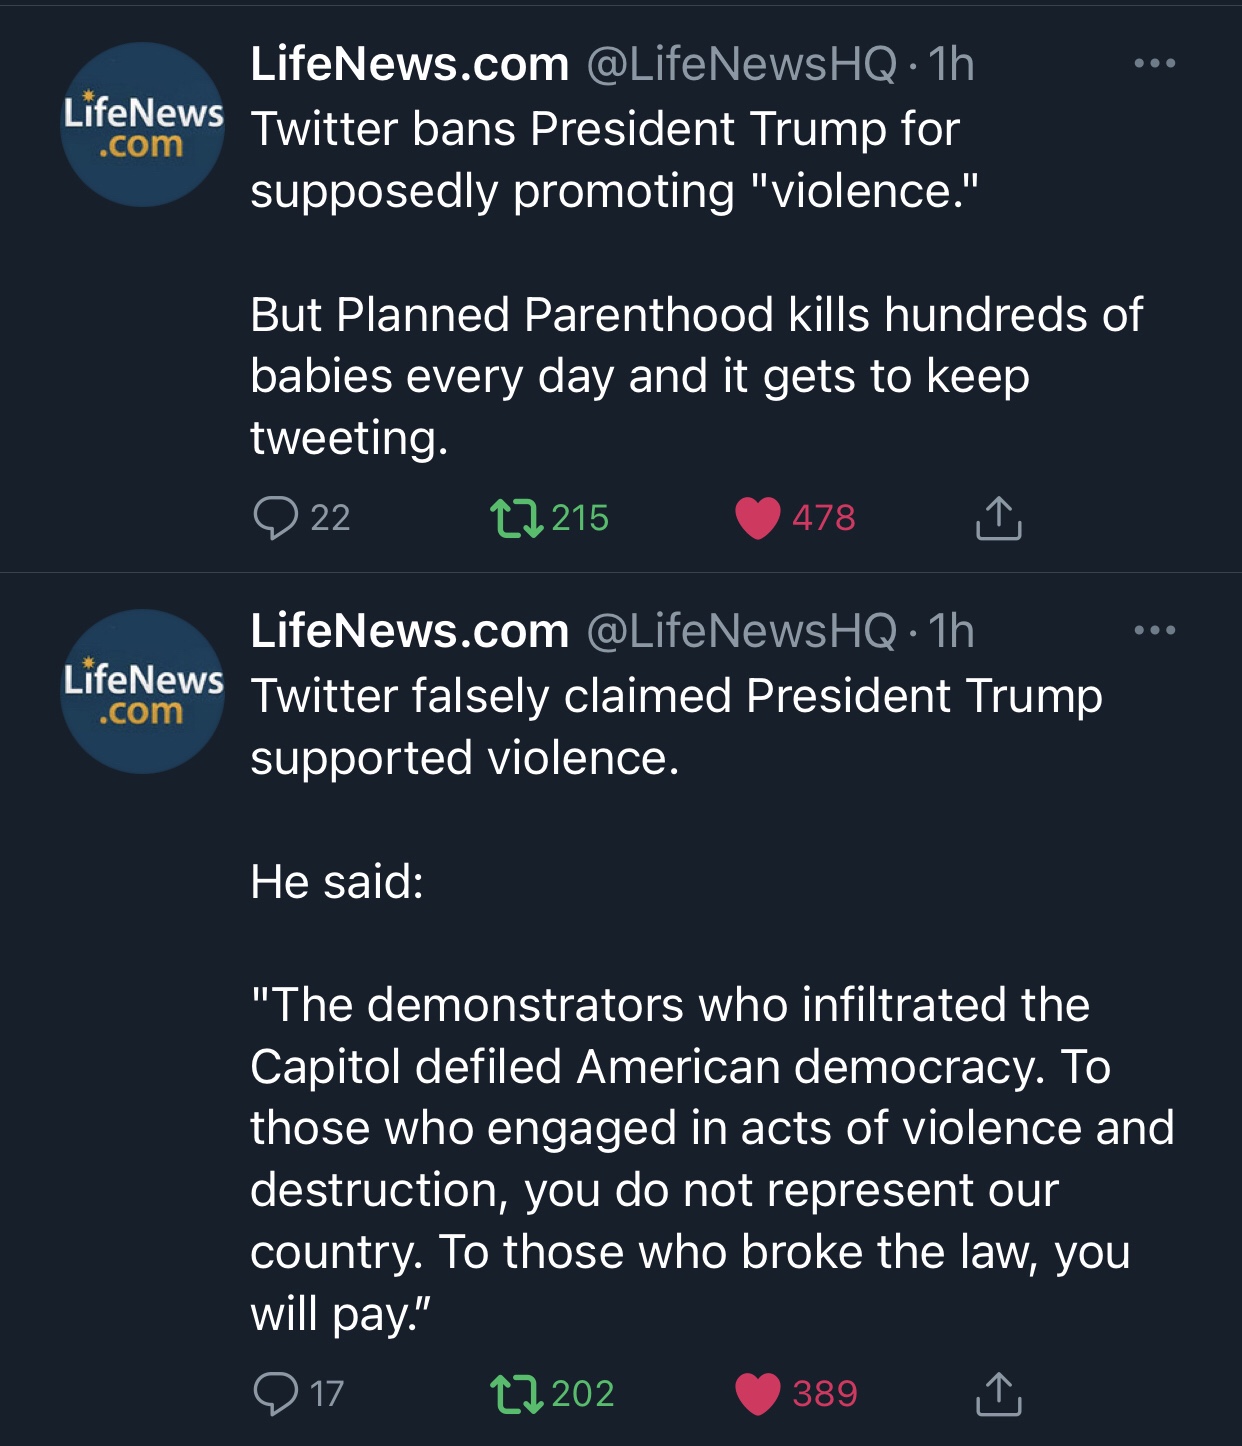Tap @LifeNewsHQ handle on second tweet
1242x1446 pixels.
coord(741,631)
